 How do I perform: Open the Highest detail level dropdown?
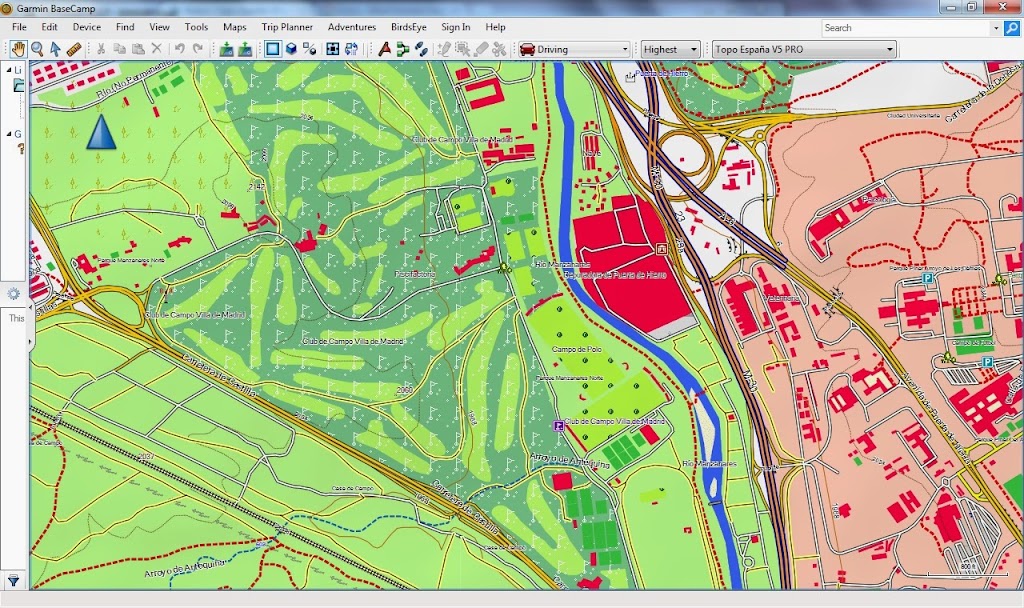point(670,49)
